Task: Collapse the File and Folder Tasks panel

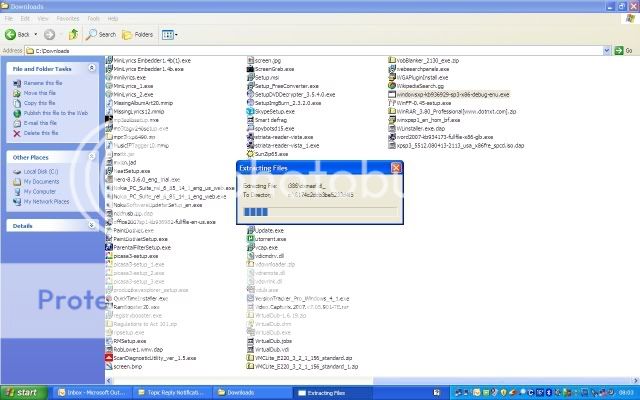Action: coord(93,68)
